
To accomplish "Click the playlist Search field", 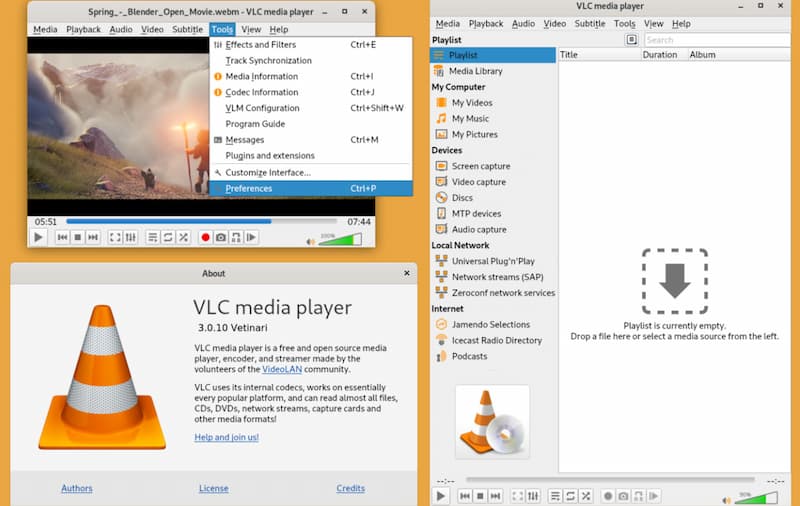I will (x=717, y=40).
